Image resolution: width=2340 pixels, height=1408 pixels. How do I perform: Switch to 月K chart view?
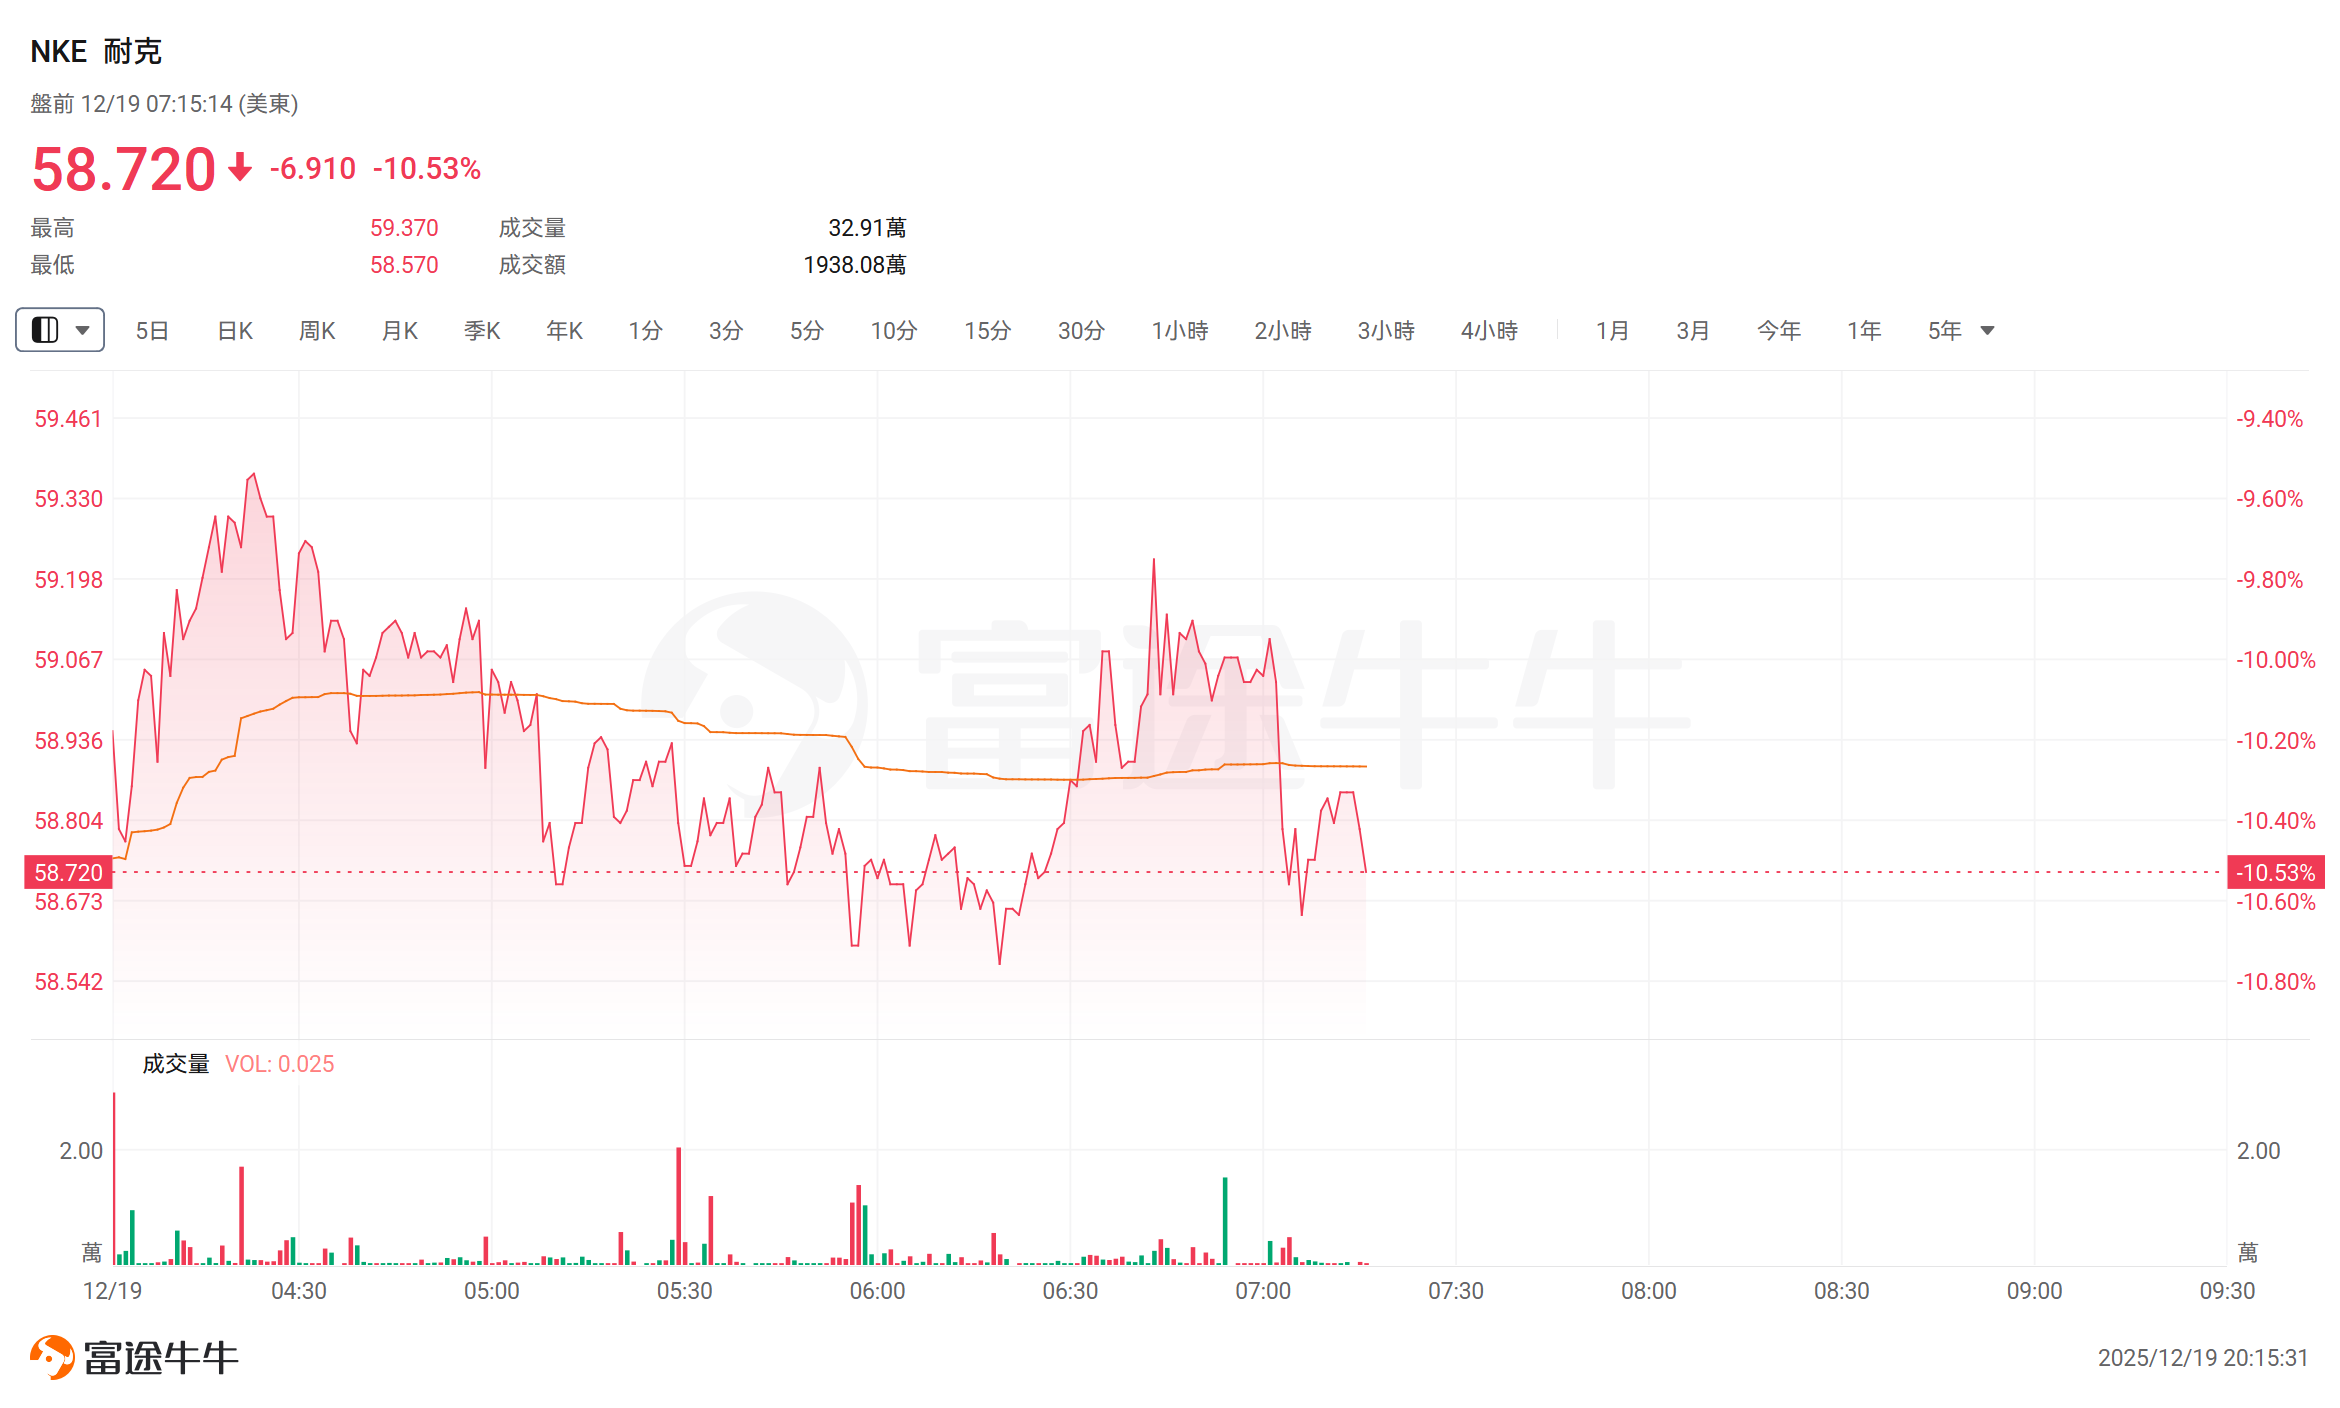400,331
